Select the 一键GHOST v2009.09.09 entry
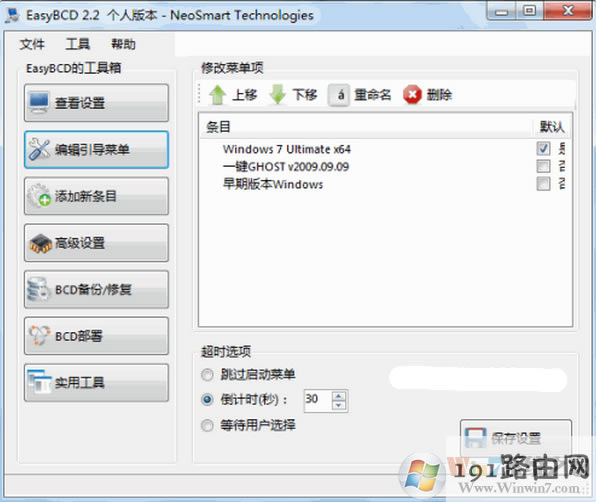This screenshot has height=502, width=596. tap(286, 166)
